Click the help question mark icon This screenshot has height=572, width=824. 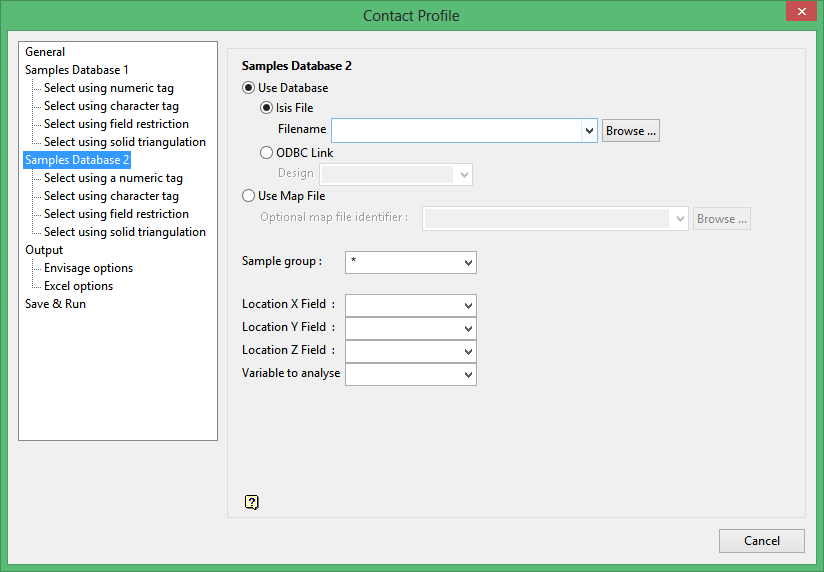point(252,502)
